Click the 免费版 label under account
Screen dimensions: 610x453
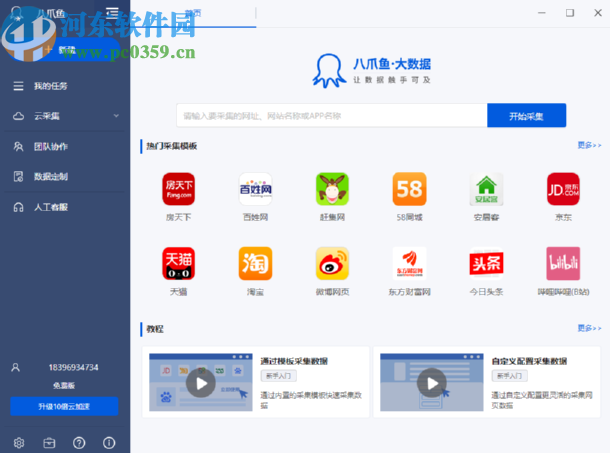(64, 386)
